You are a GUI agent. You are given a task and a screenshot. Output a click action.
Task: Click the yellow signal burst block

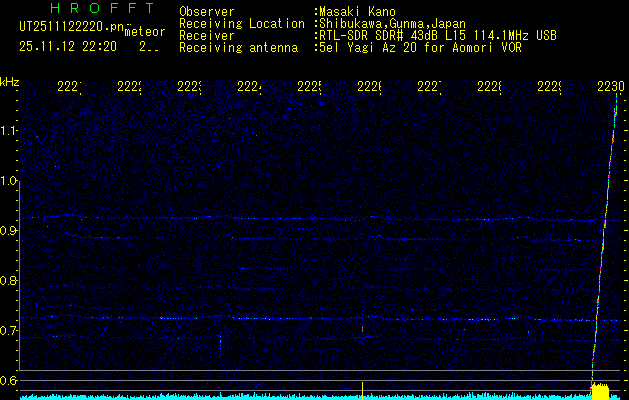[x=600, y=389]
